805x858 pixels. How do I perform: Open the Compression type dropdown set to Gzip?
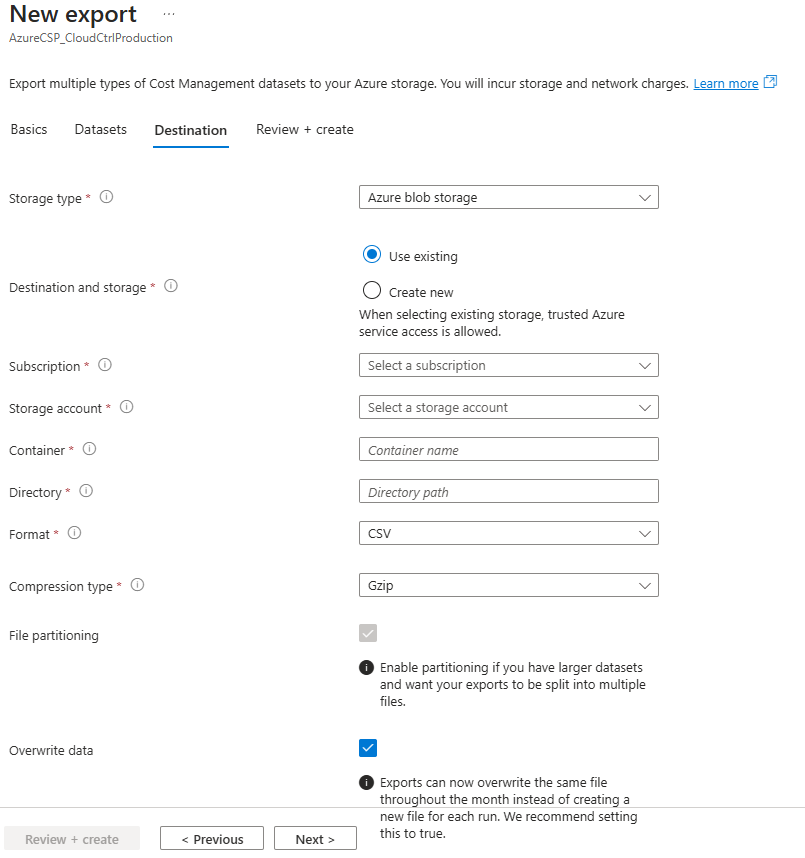(x=508, y=585)
